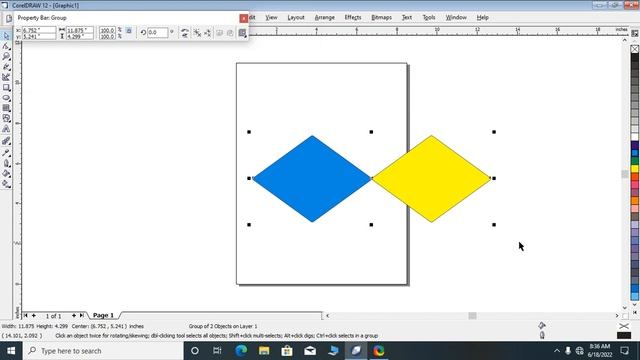Select the Pick tool in toolbox
640x360 pixels.
point(6,36)
